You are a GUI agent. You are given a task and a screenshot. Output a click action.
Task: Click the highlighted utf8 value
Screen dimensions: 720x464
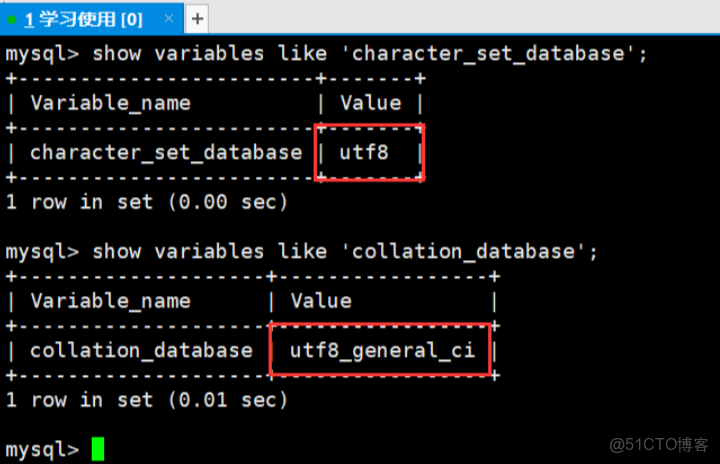(363, 152)
